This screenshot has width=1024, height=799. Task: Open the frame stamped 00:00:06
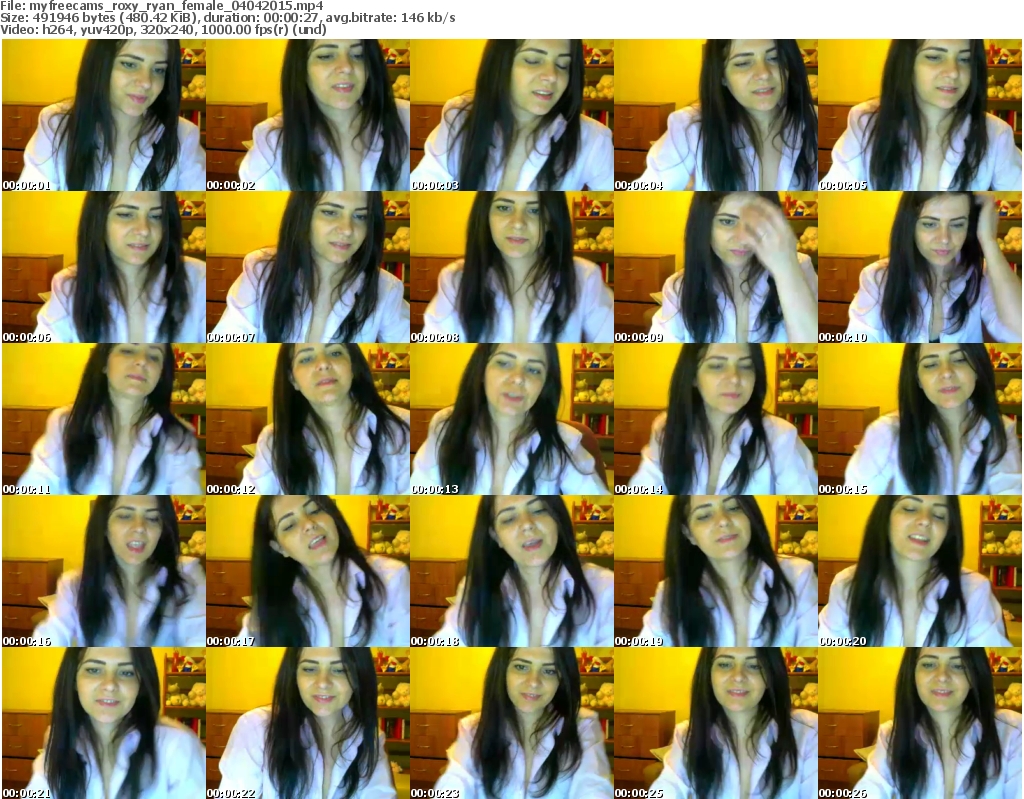104,267
